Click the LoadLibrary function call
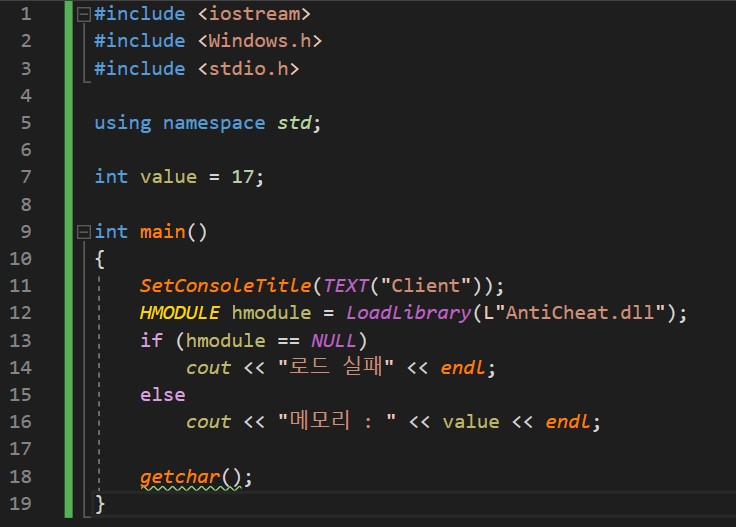Image resolution: width=736 pixels, height=527 pixels. coord(408,313)
